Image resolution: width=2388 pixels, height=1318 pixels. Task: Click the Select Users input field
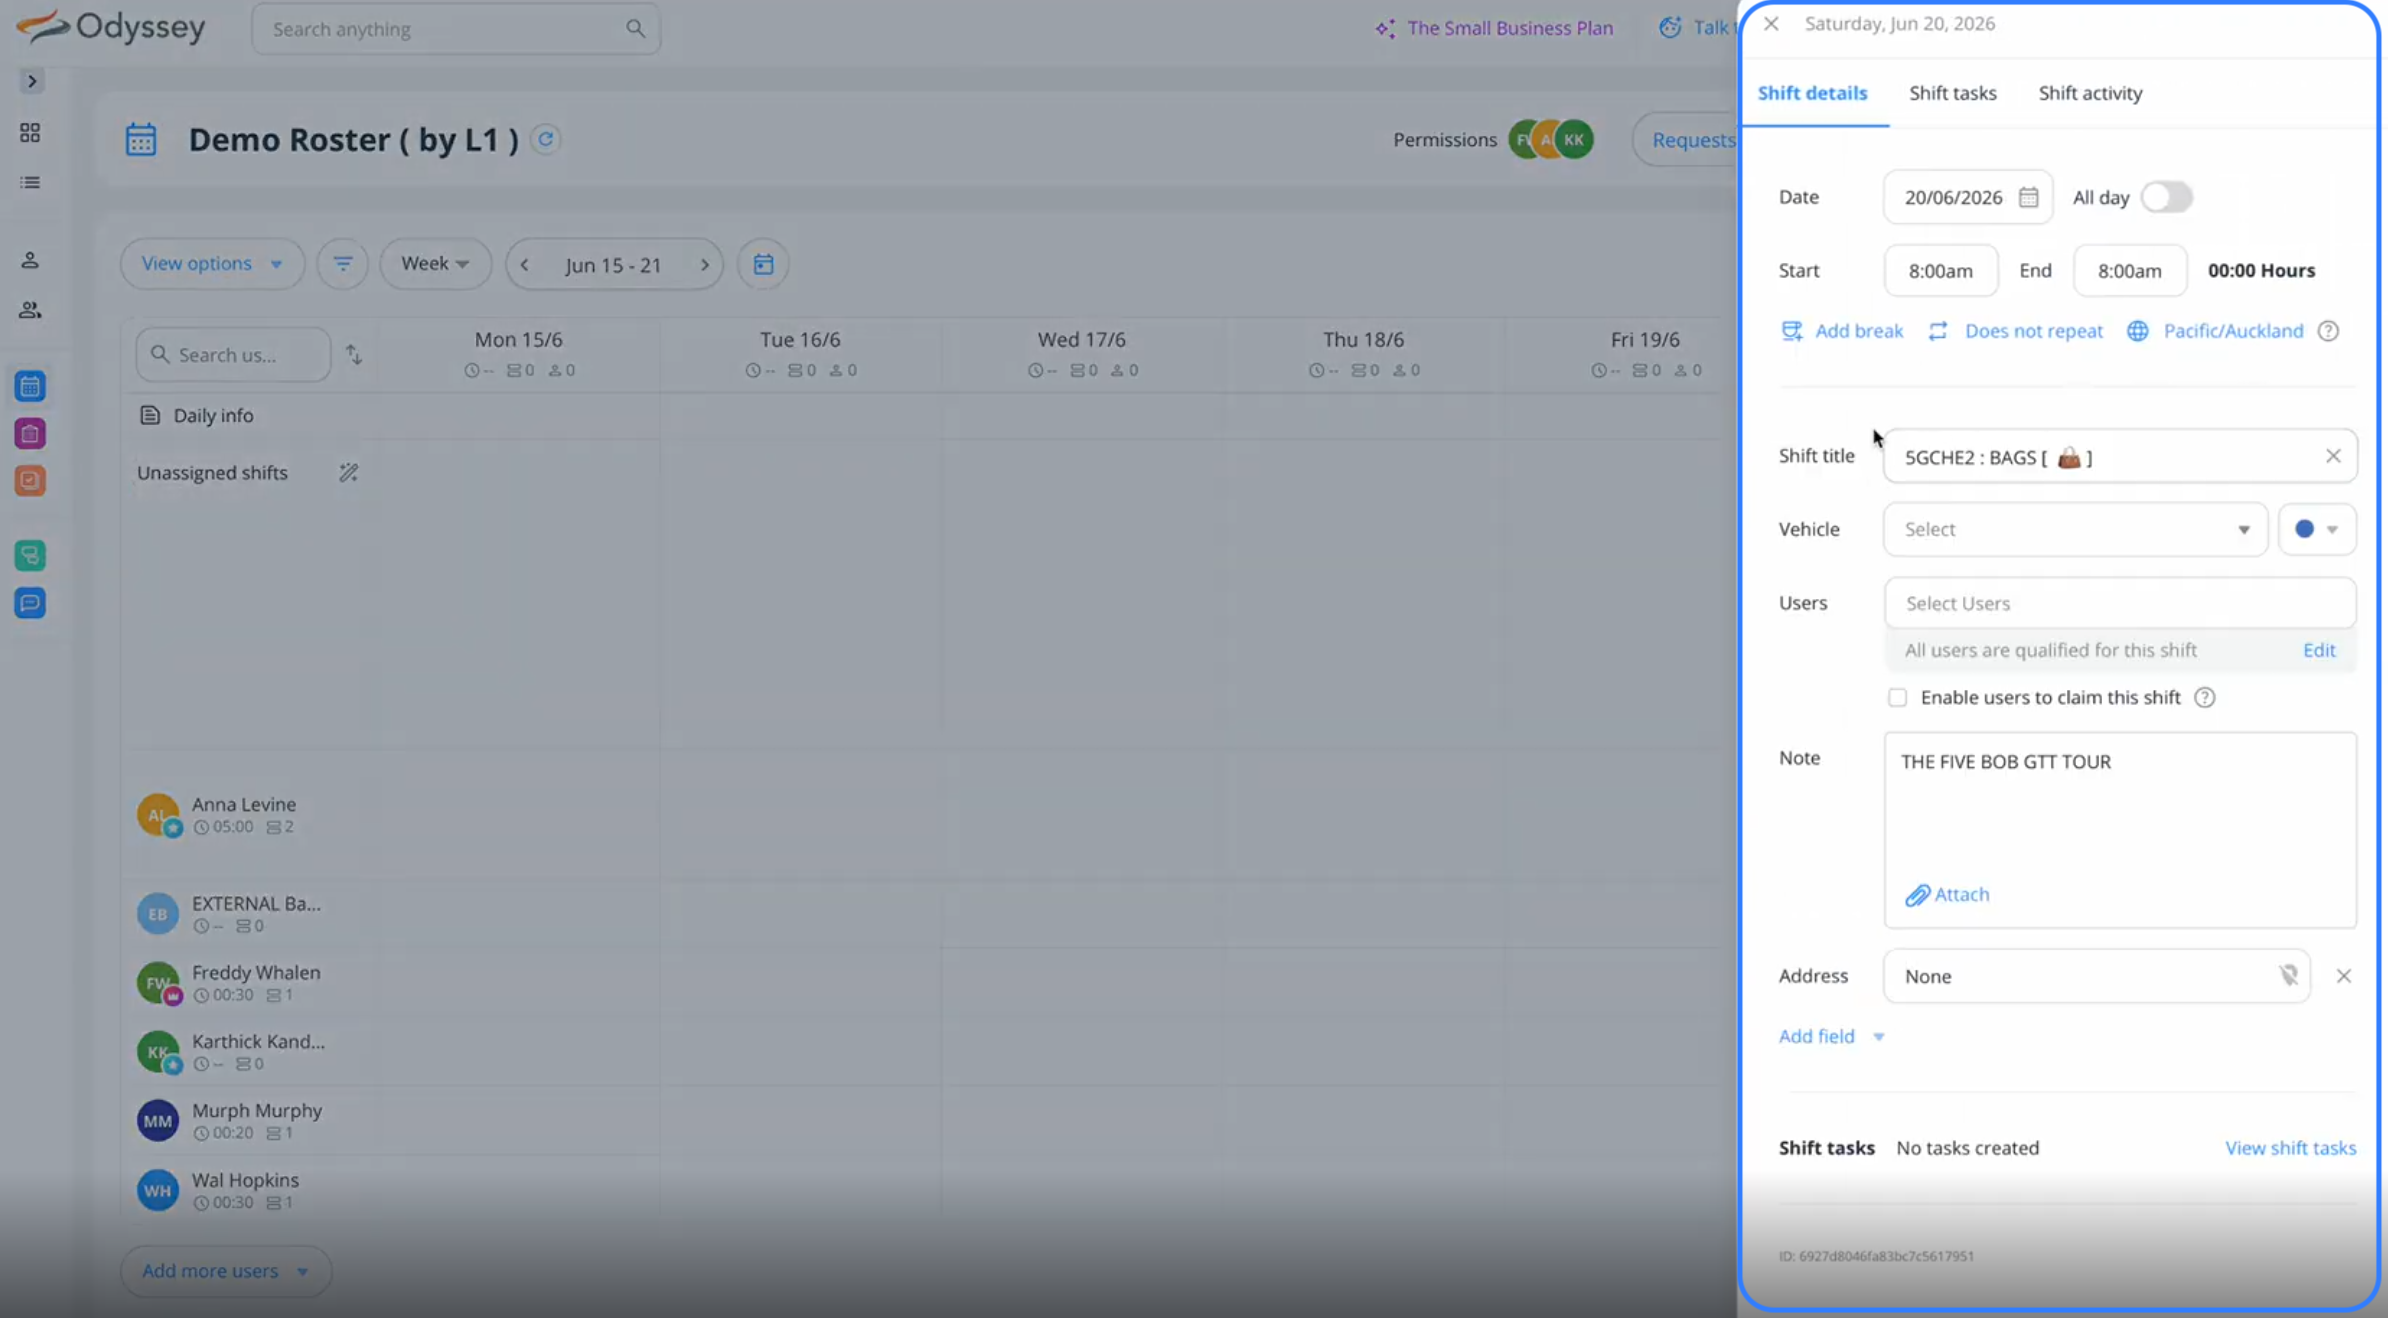pyautogui.click(x=2119, y=603)
